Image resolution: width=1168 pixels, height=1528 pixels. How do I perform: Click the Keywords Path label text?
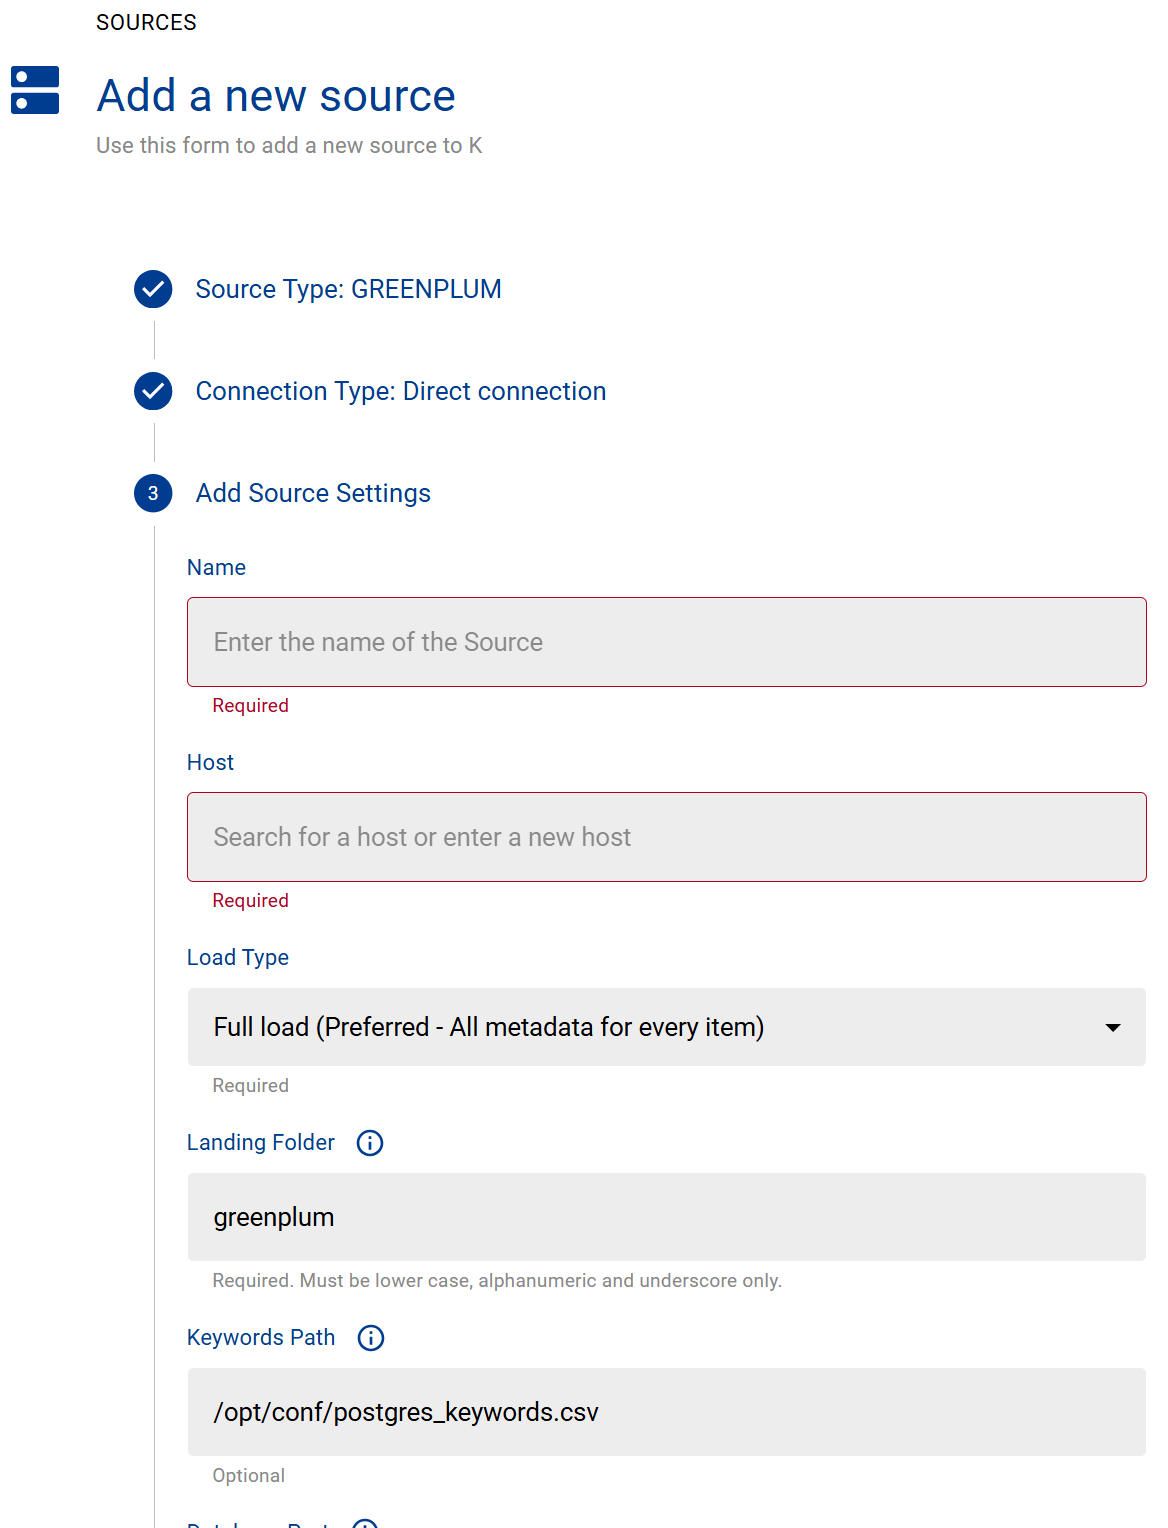pyautogui.click(x=260, y=1337)
